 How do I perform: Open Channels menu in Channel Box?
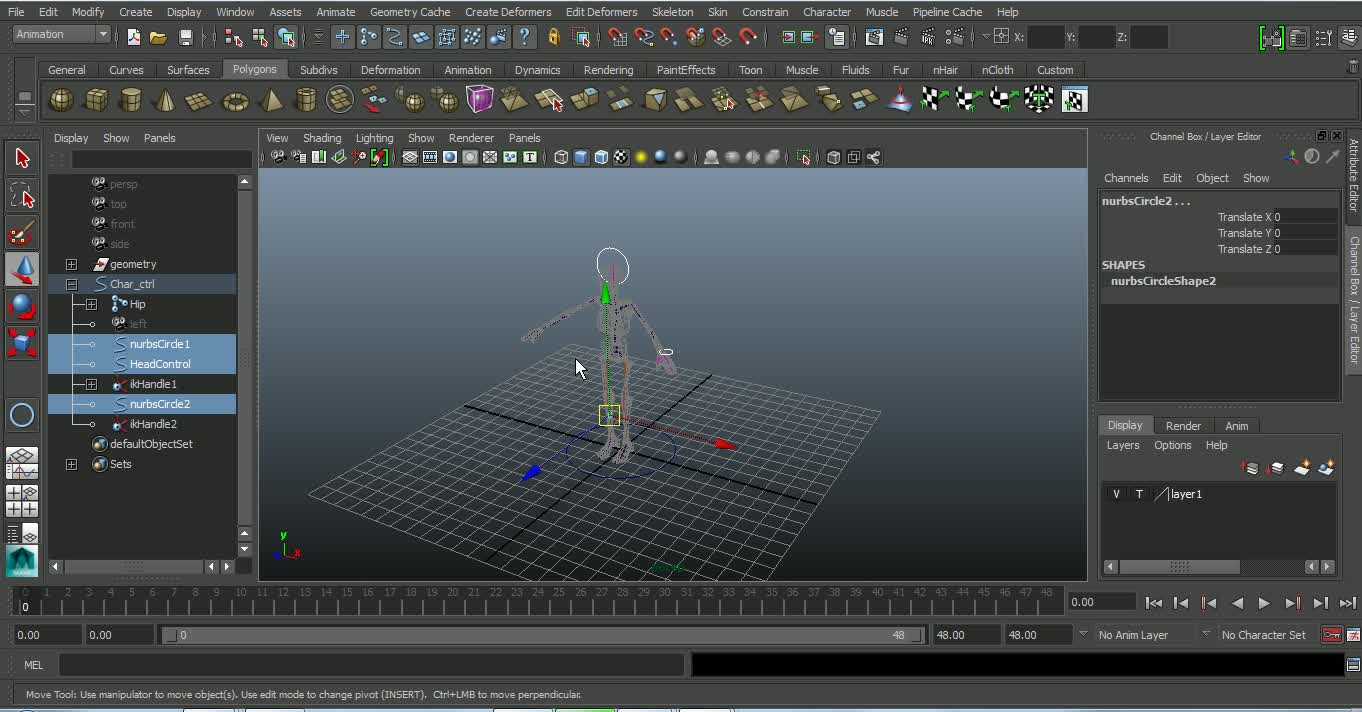coord(1126,178)
